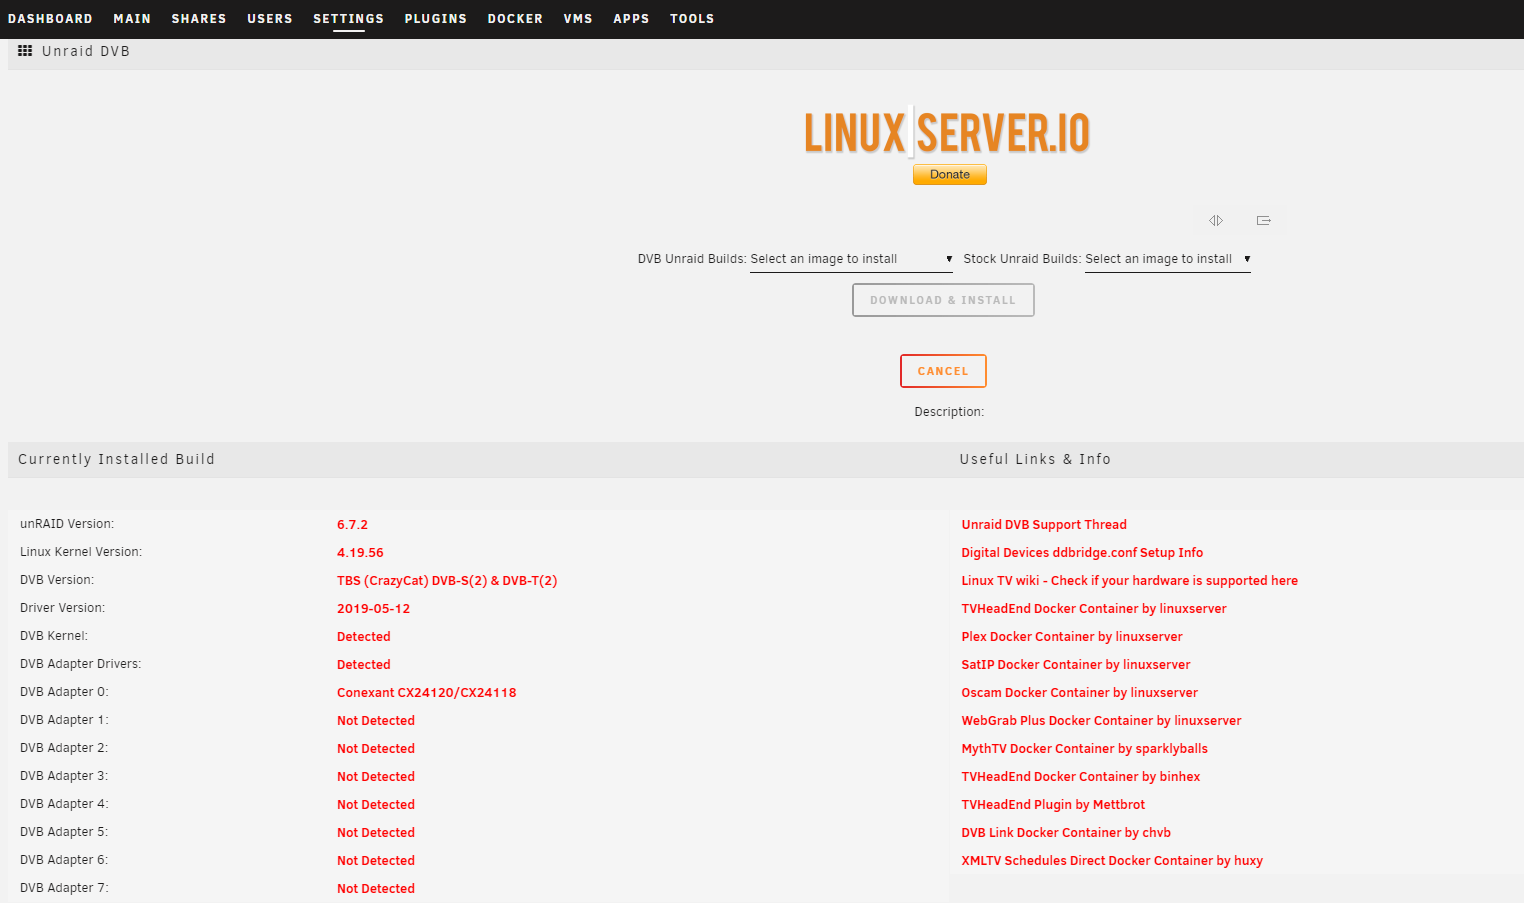The image size is (1524, 903).
Task: Open TVHeadEnd Docker Container by binhex link
Action: point(1081,777)
